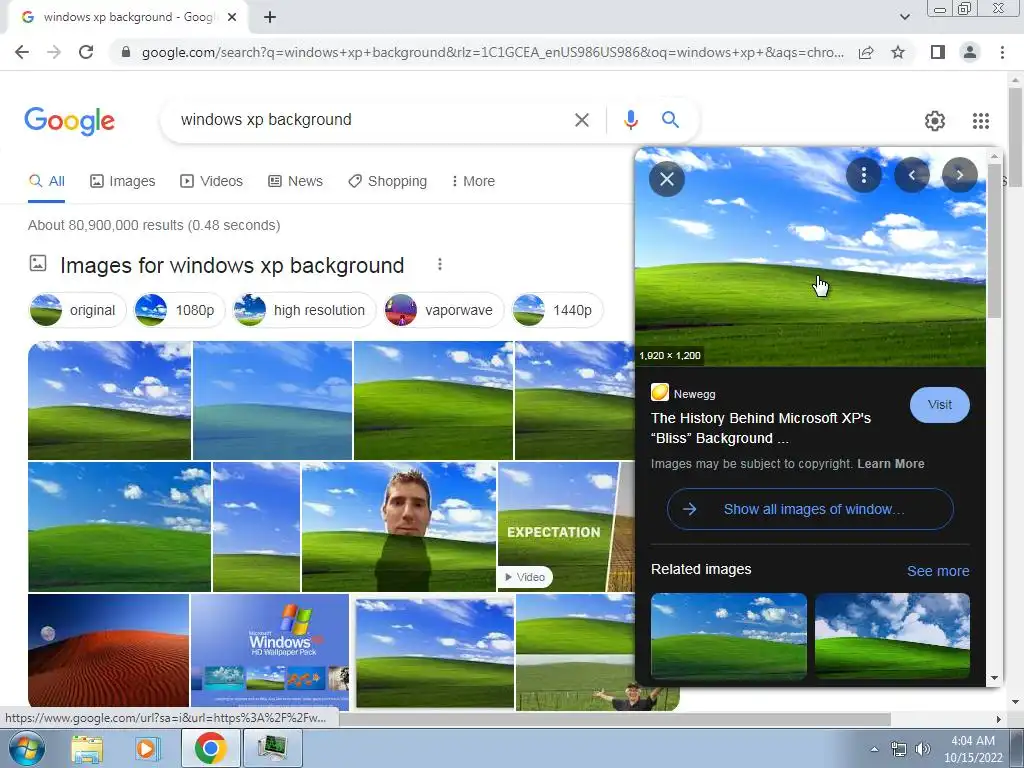Open options beside Images for heading
This screenshot has width=1024, height=768.
coord(440,264)
